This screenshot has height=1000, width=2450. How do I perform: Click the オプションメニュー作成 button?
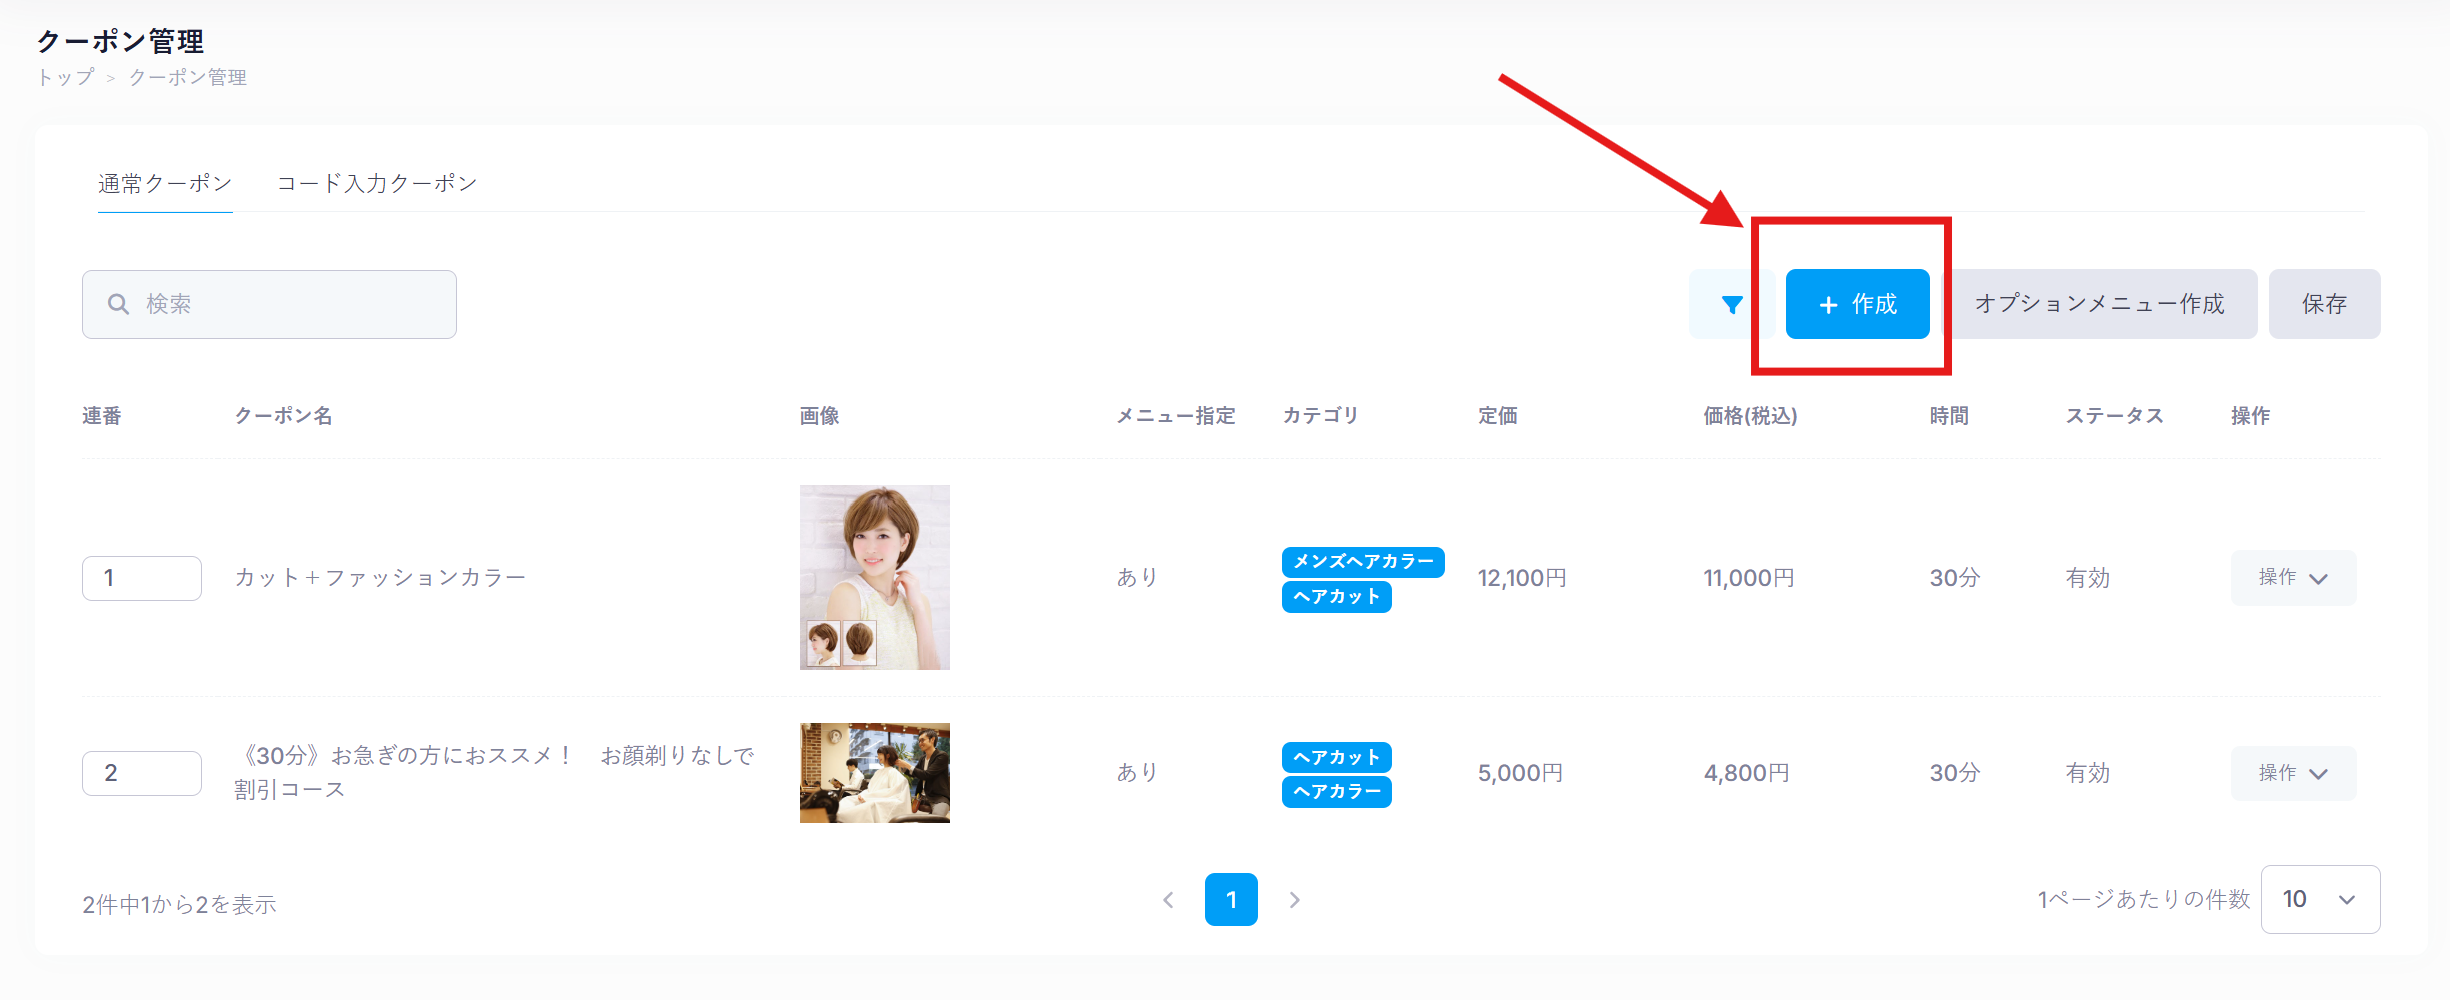(x=2099, y=304)
